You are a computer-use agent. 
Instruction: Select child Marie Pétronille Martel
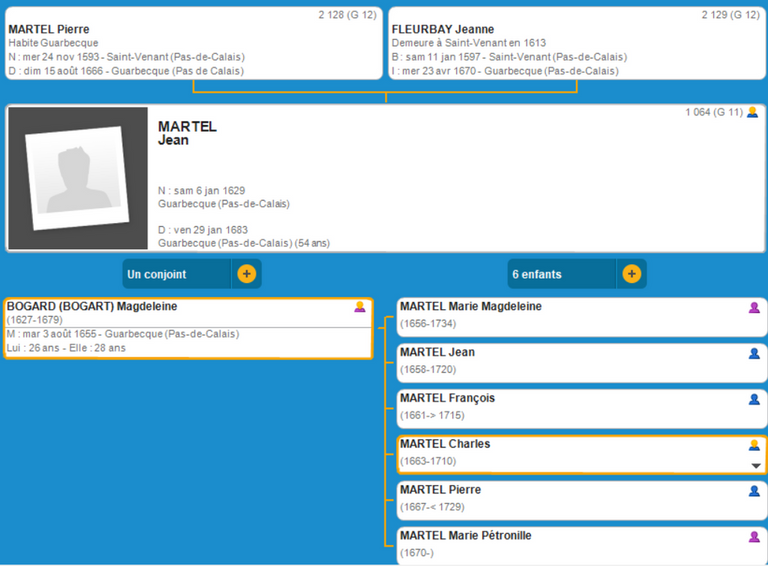(x=560, y=545)
